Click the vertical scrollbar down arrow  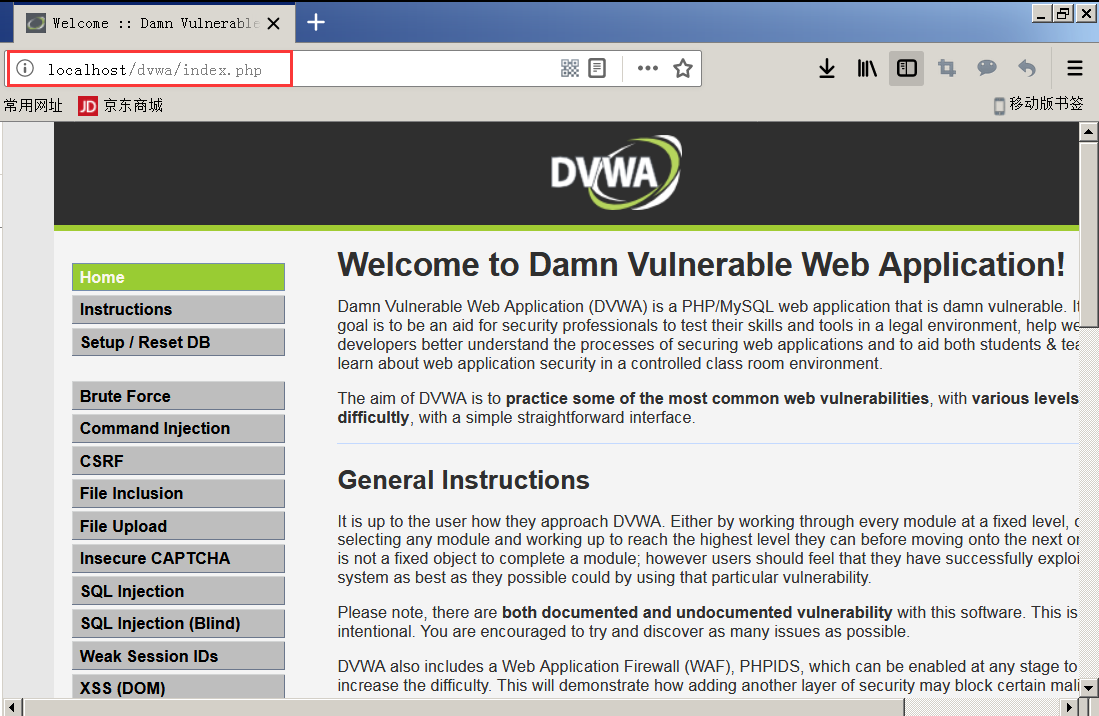pyautogui.click(x=1088, y=688)
